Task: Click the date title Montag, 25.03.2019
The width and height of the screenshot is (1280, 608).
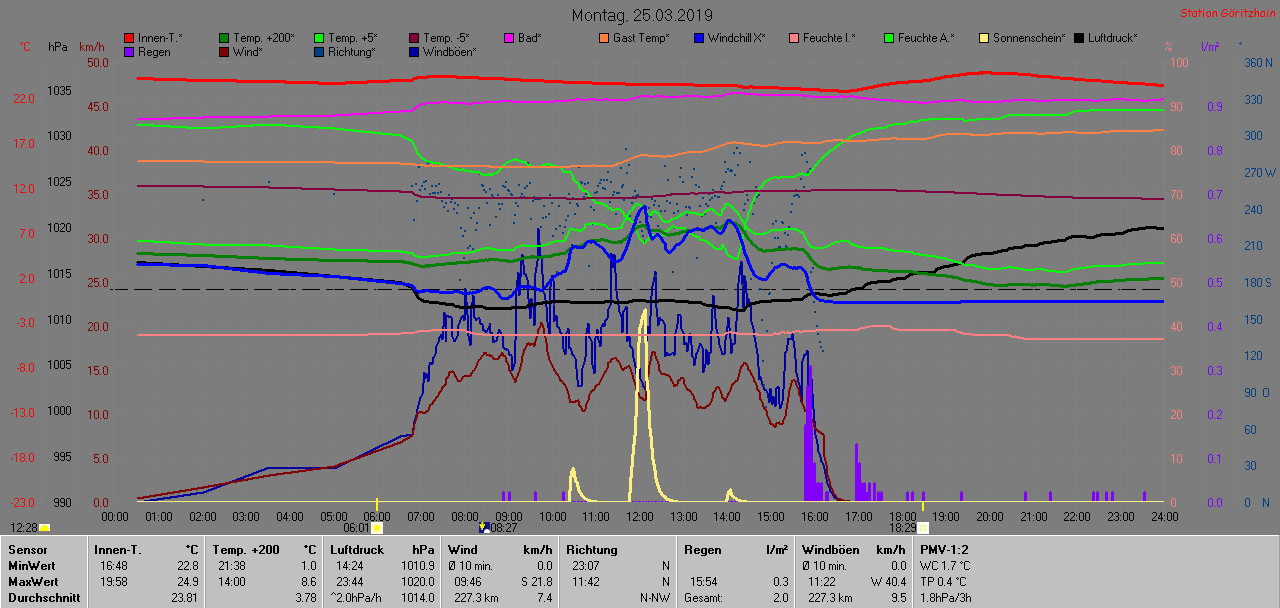Action: coord(642,15)
